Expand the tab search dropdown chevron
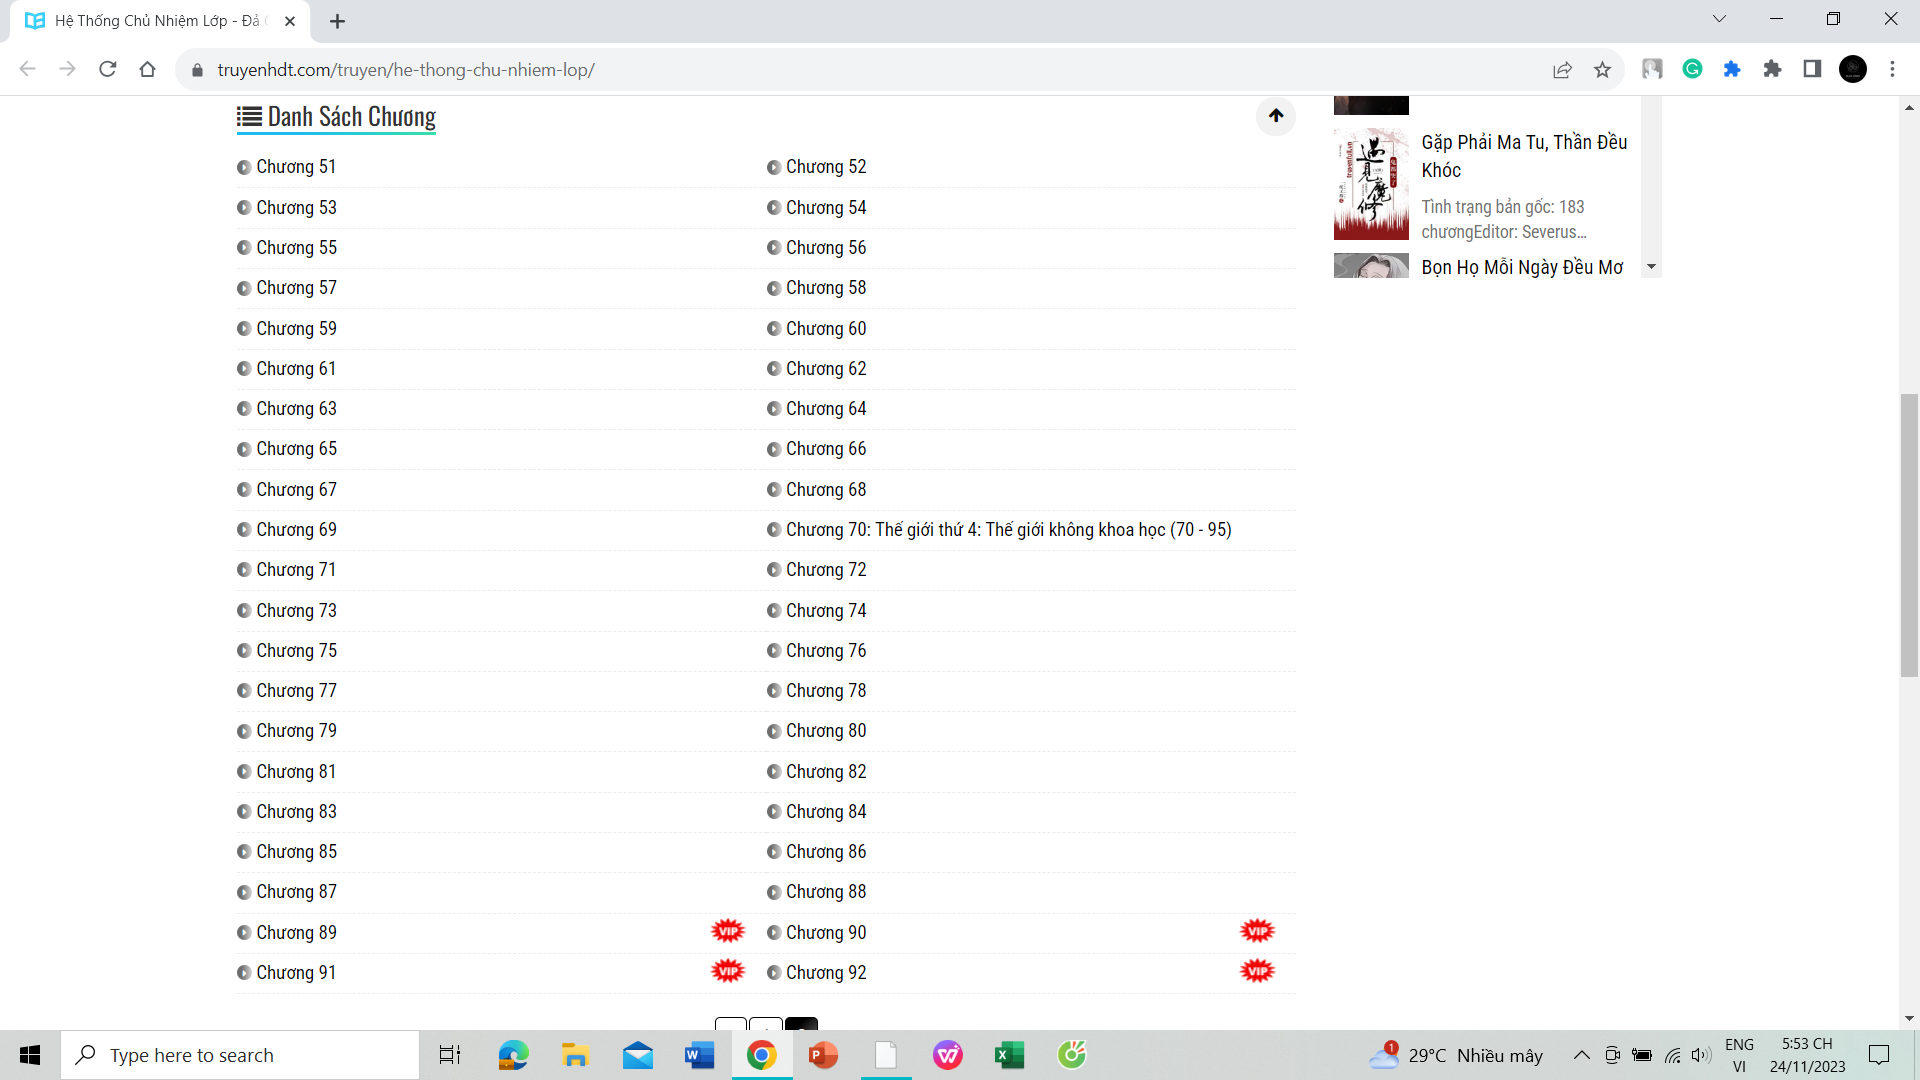This screenshot has height=1080, width=1920. coord(1719,19)
